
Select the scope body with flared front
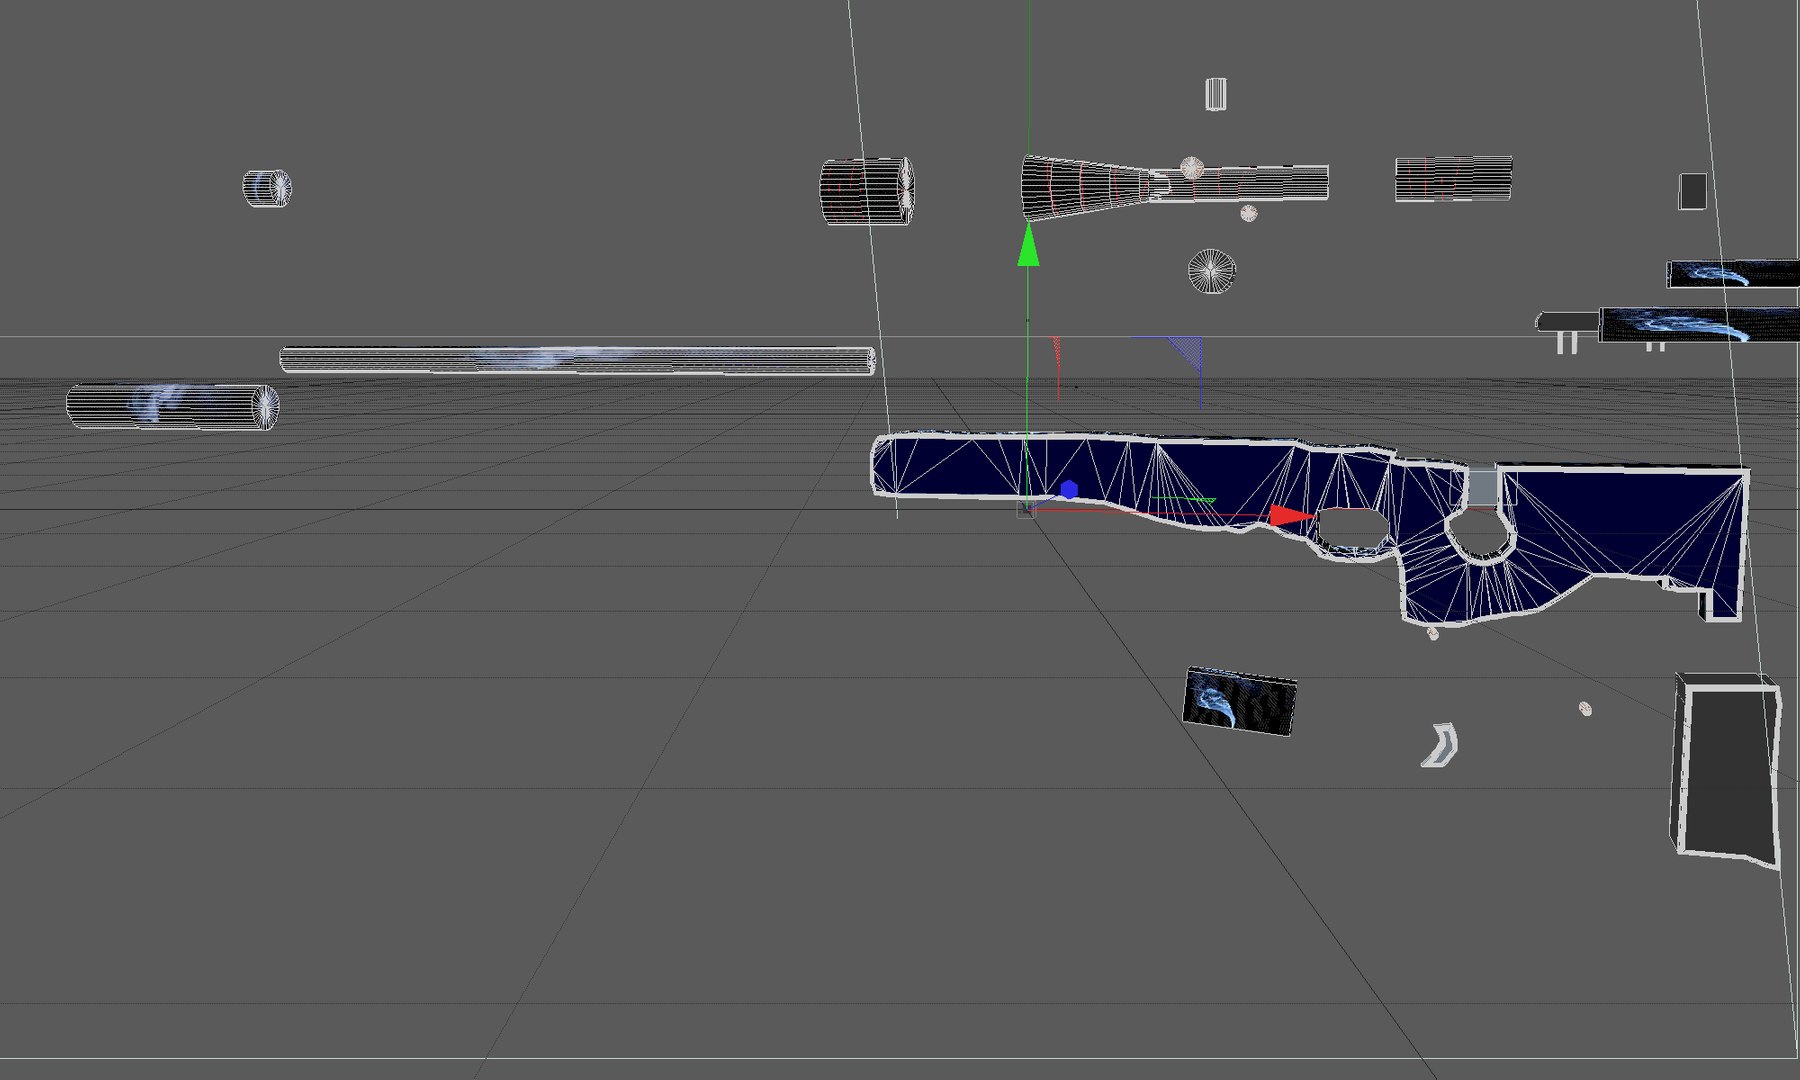[1174, 186]
